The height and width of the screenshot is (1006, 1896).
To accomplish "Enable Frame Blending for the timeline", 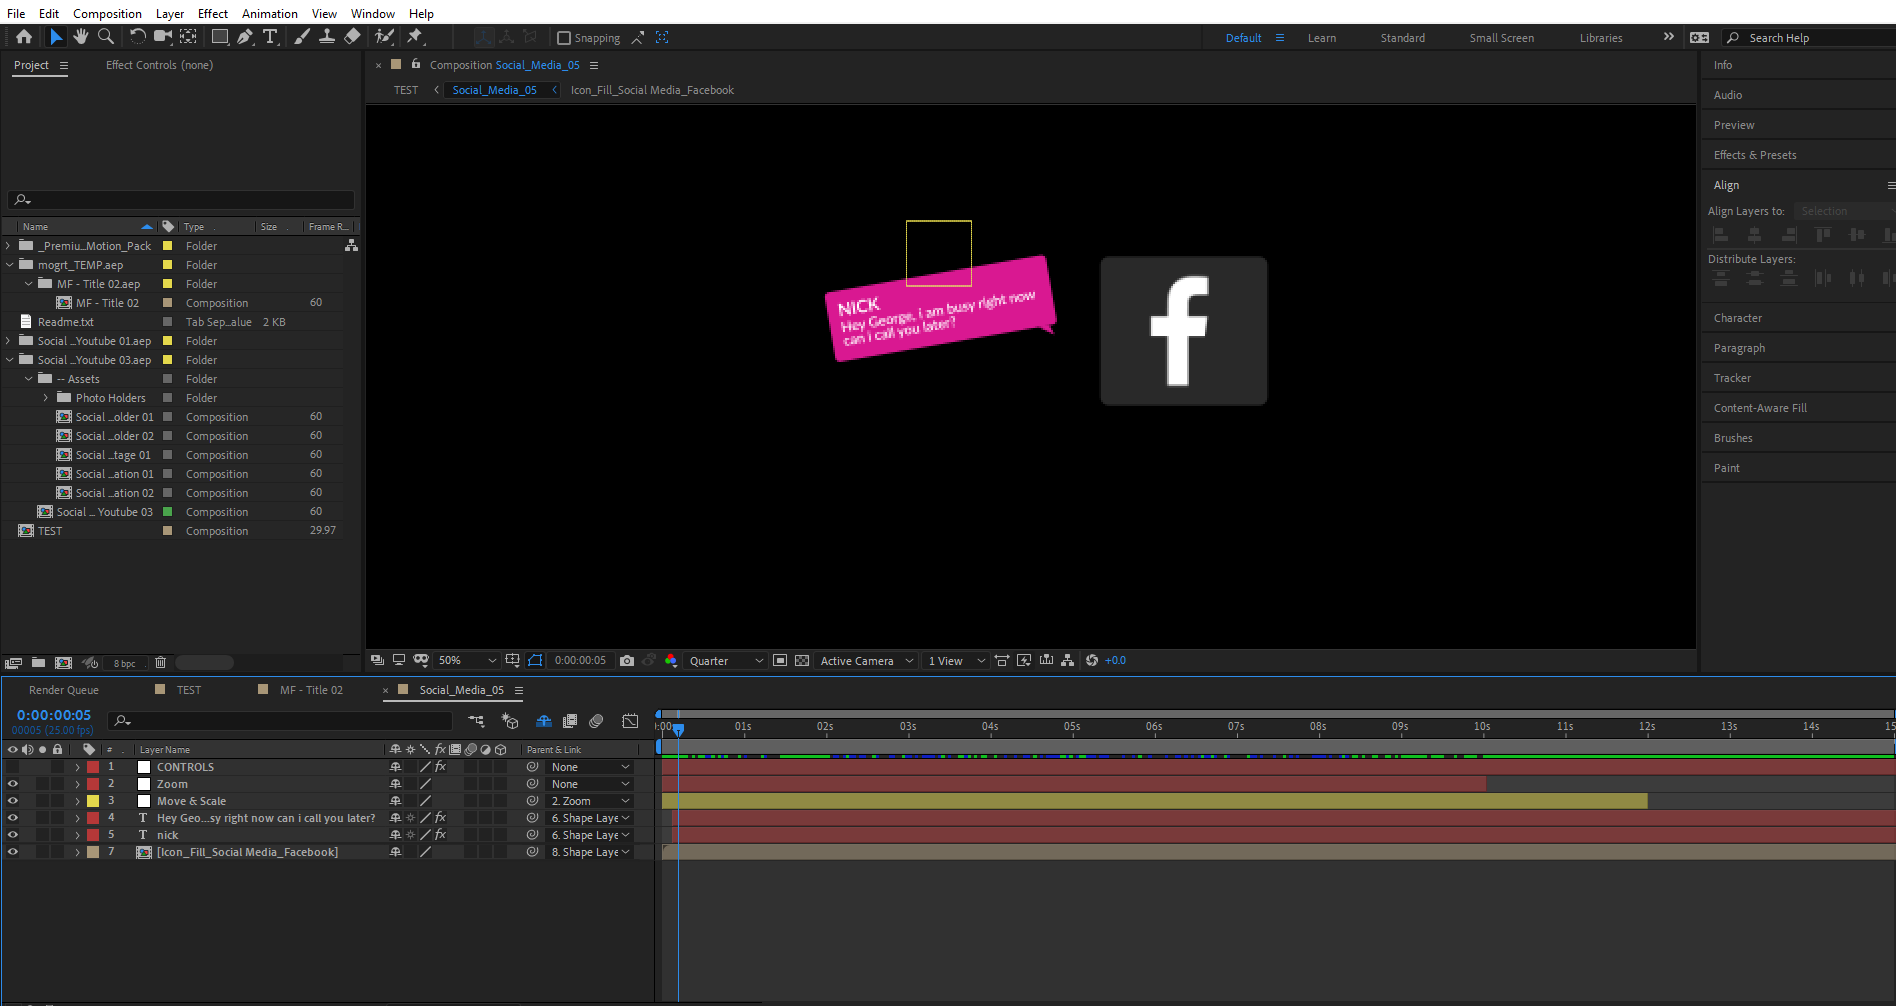I will tap(570, 721).
